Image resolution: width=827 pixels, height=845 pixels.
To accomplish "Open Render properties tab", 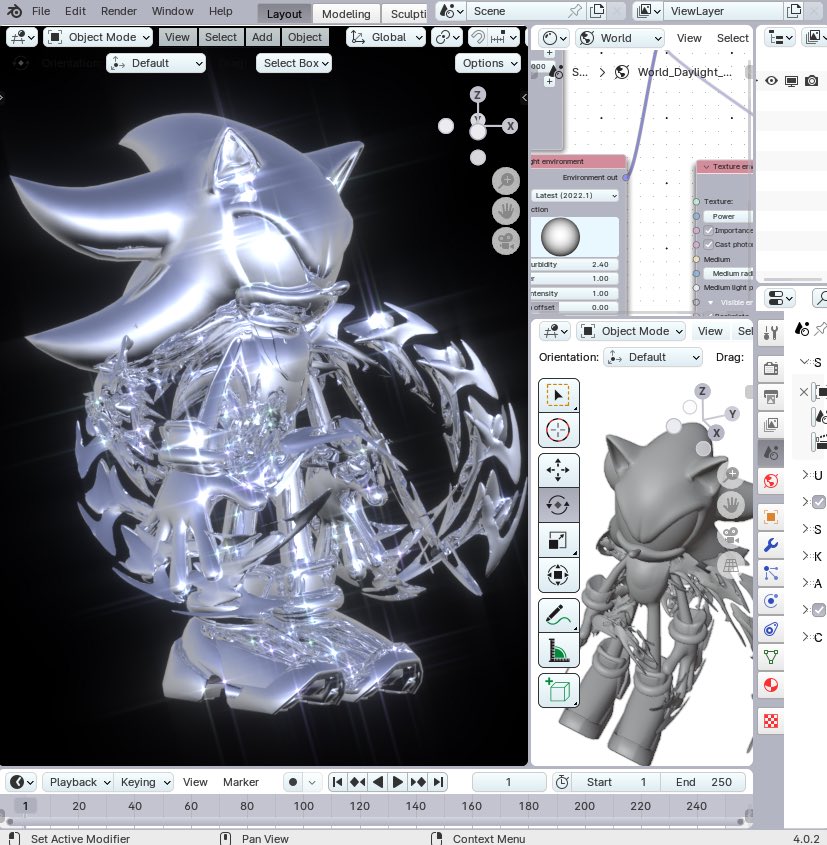I will pos(771,369).
